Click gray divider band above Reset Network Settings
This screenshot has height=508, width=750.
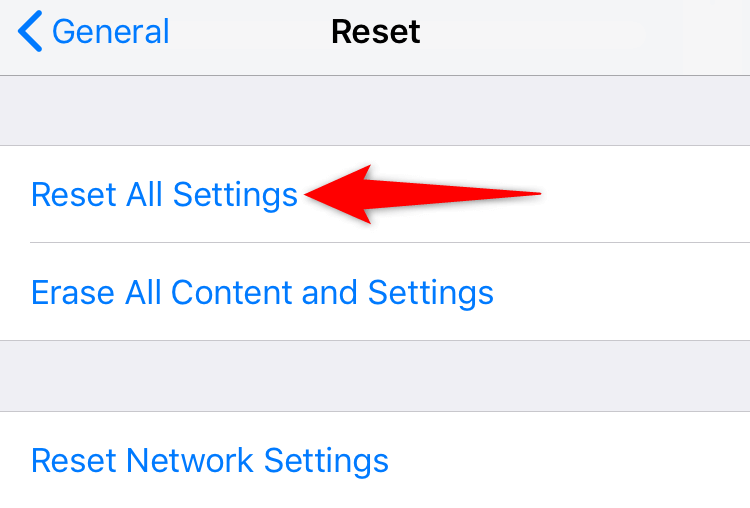(x=375, y=376)
